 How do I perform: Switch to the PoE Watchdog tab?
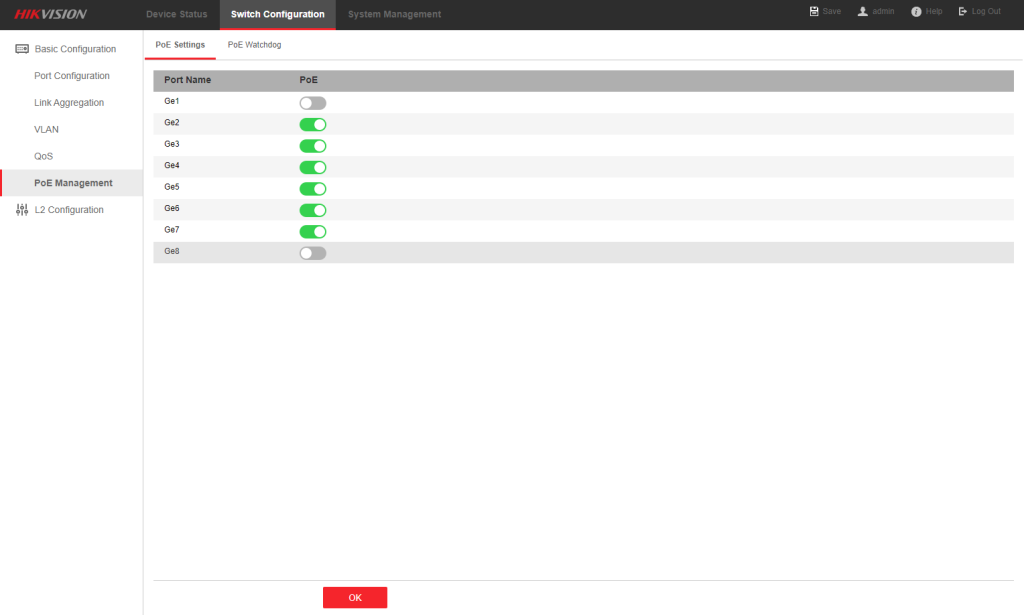[x=255, y=45]
